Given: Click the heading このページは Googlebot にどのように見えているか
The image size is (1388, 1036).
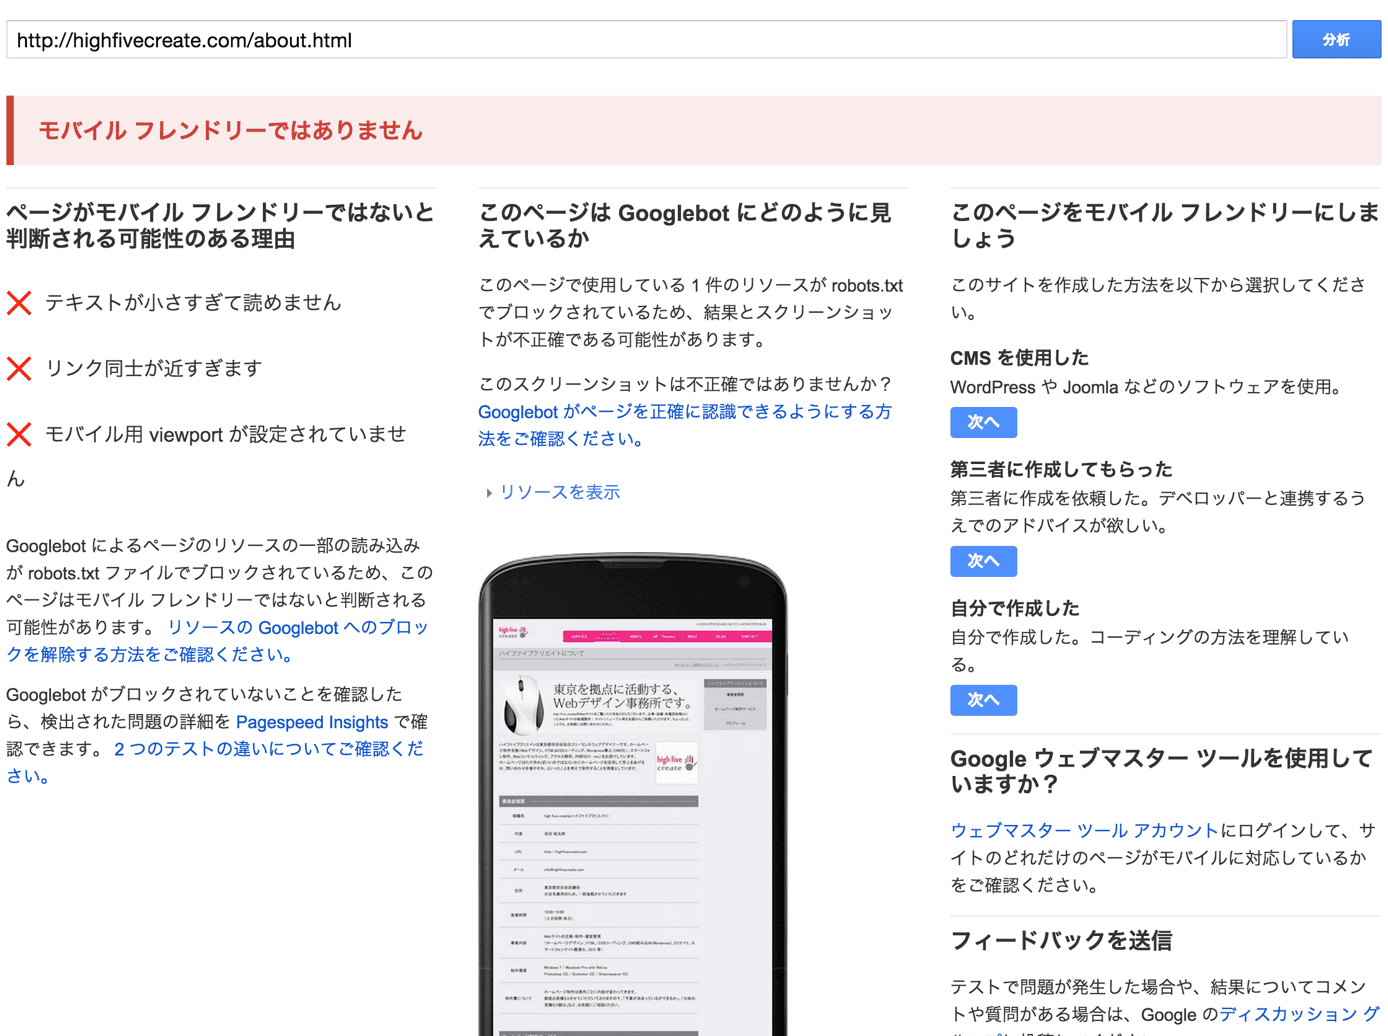Looking at the screenshot, I should coord(685,225).
